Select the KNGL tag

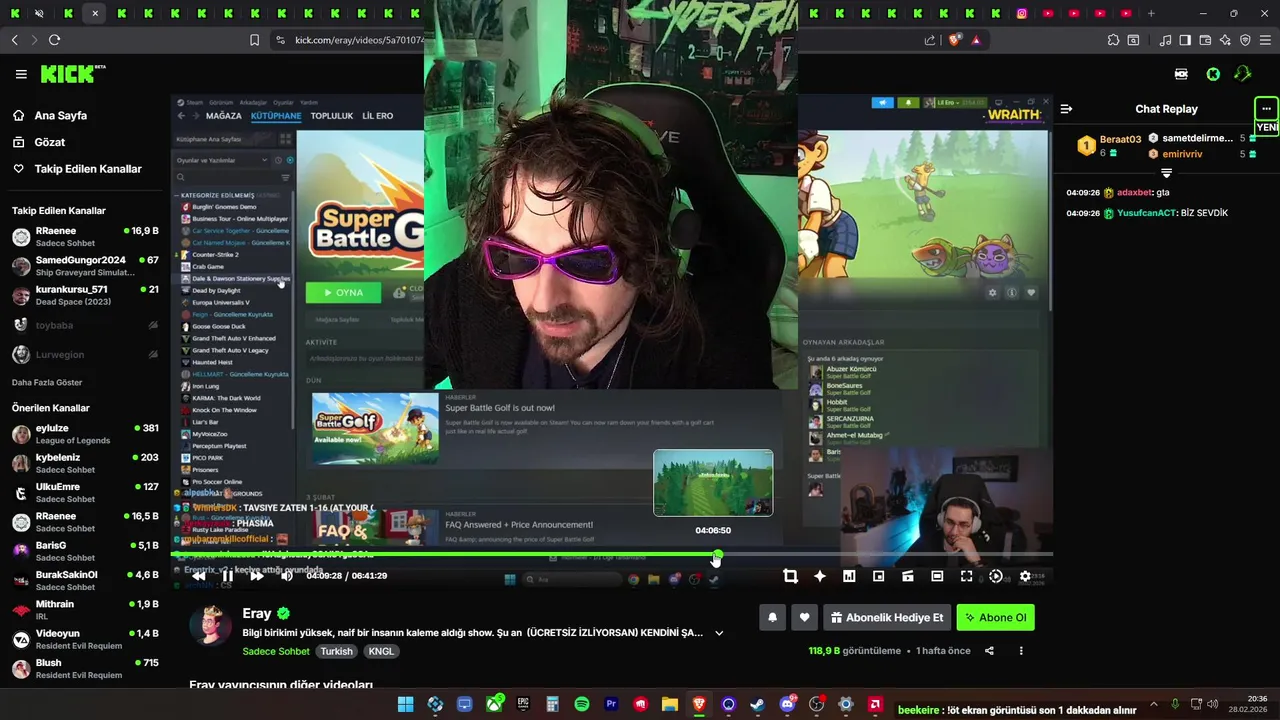381,651
